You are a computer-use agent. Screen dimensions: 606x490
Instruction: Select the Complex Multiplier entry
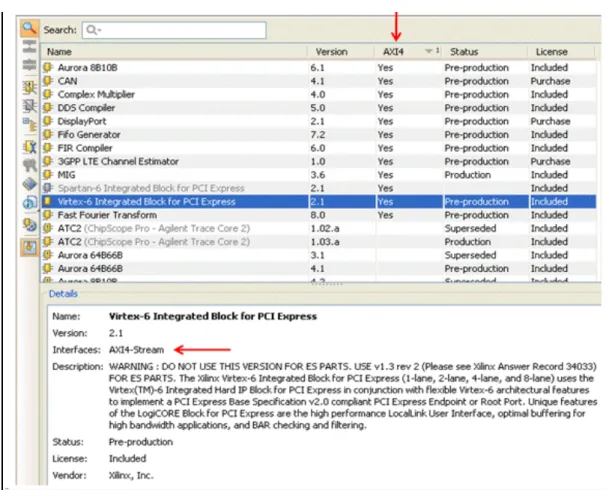319,94
